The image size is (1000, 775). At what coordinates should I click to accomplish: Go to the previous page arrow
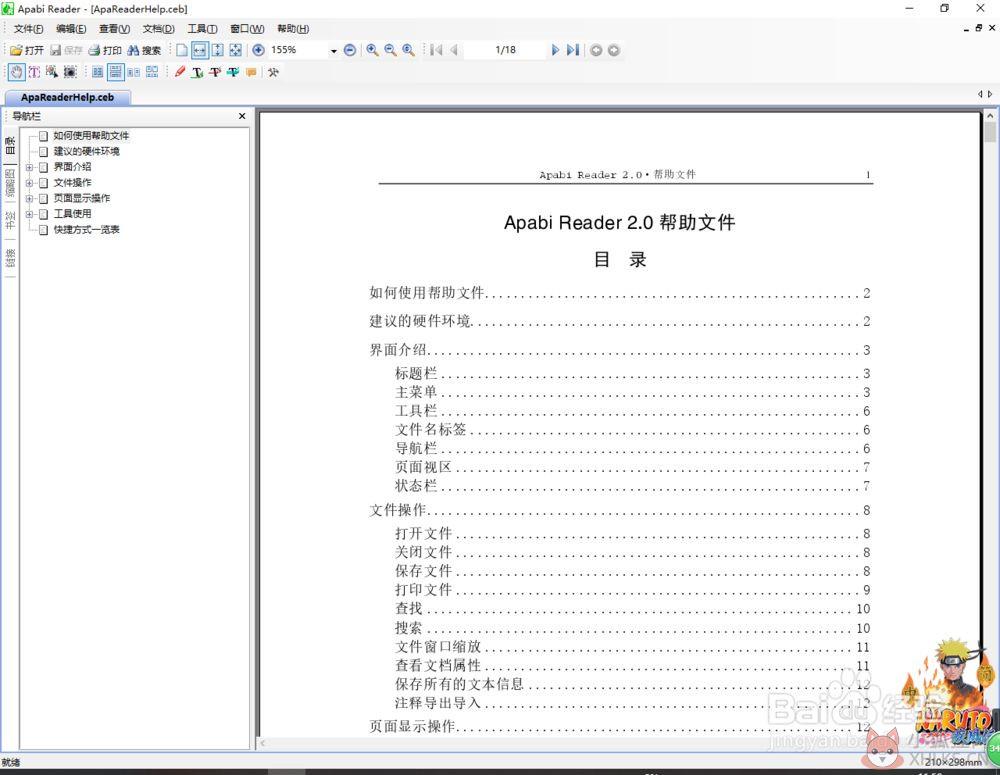click(x=454, y=50)
